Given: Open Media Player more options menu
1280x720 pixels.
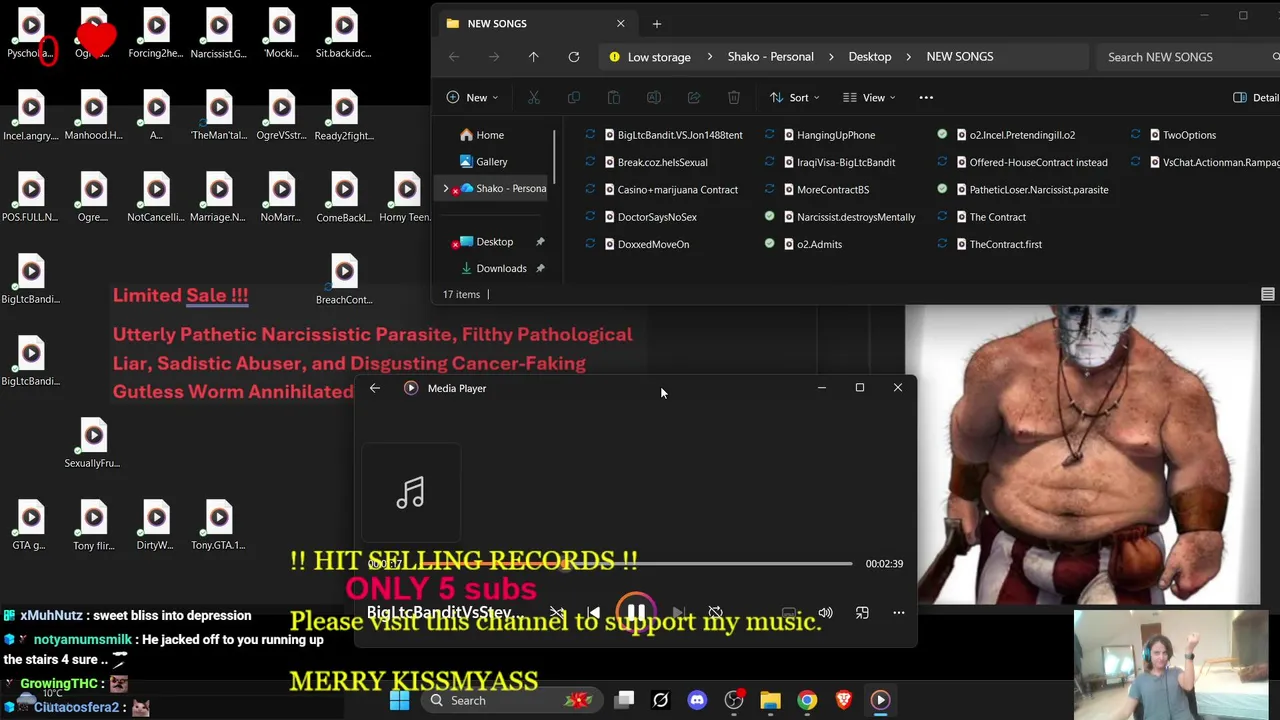Looking at the screenshot, I should (x=898, y=613).
